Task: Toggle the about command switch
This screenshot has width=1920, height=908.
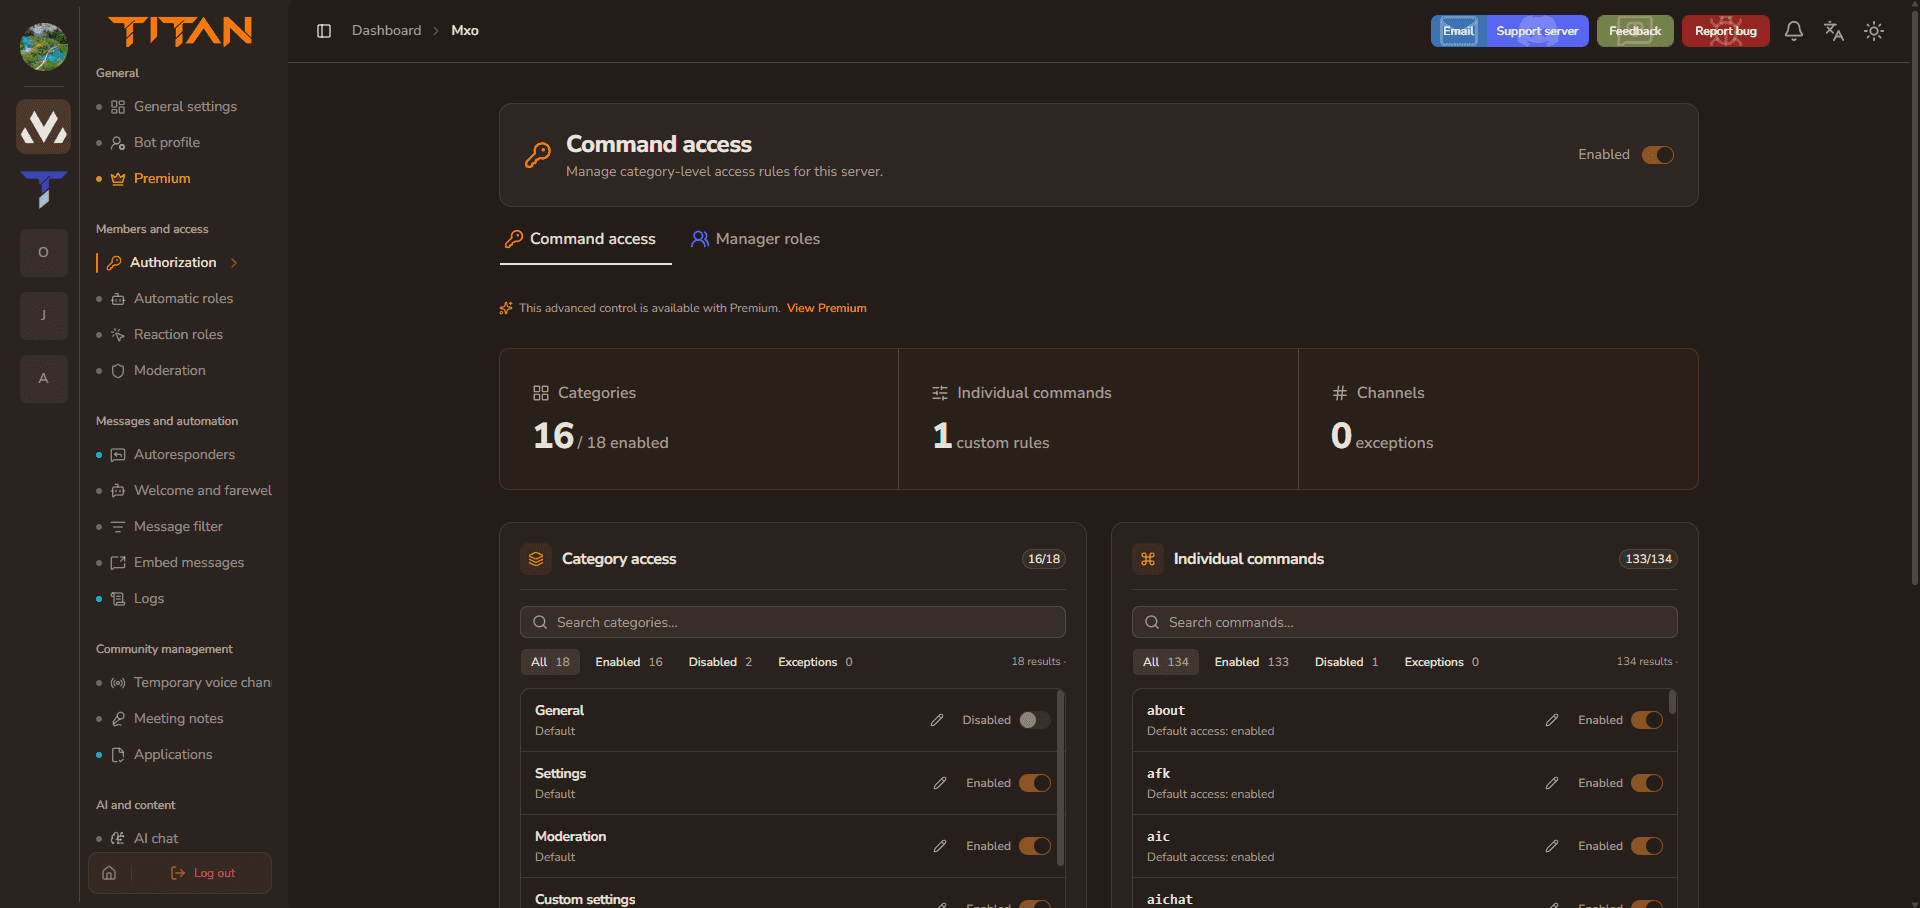Action: [1647, 720]
